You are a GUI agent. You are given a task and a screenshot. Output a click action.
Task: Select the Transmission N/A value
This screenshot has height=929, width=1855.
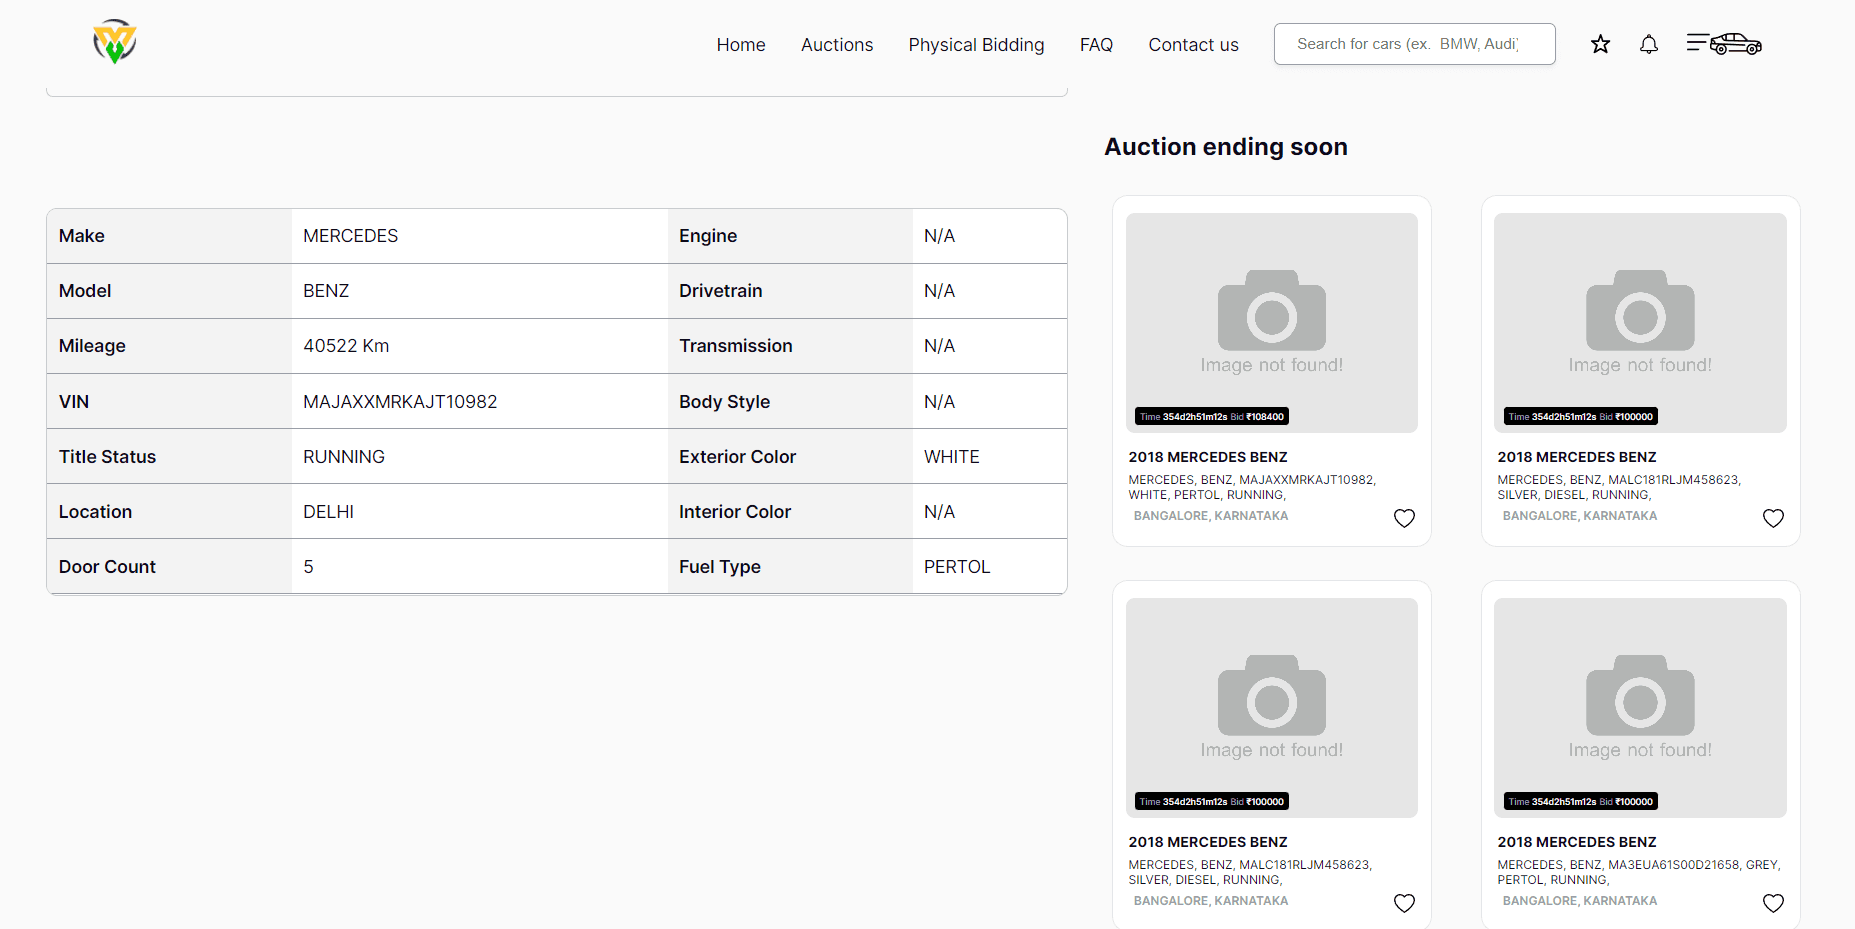pos(939,346)
